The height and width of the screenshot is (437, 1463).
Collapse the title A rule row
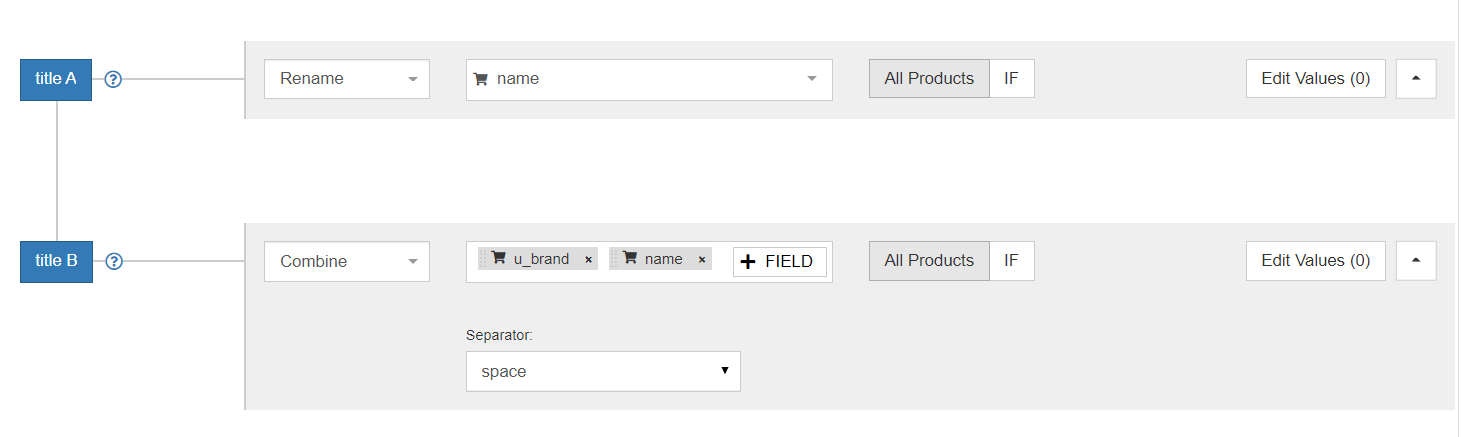point(1416,78)
